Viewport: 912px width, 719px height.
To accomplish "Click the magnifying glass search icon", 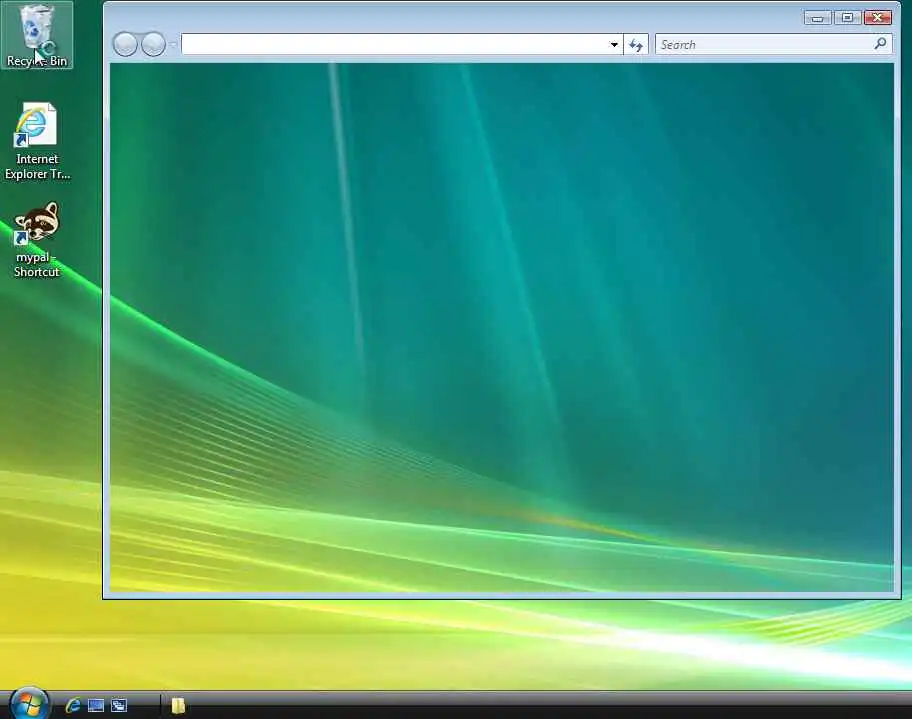I will (x=881, y=44).
